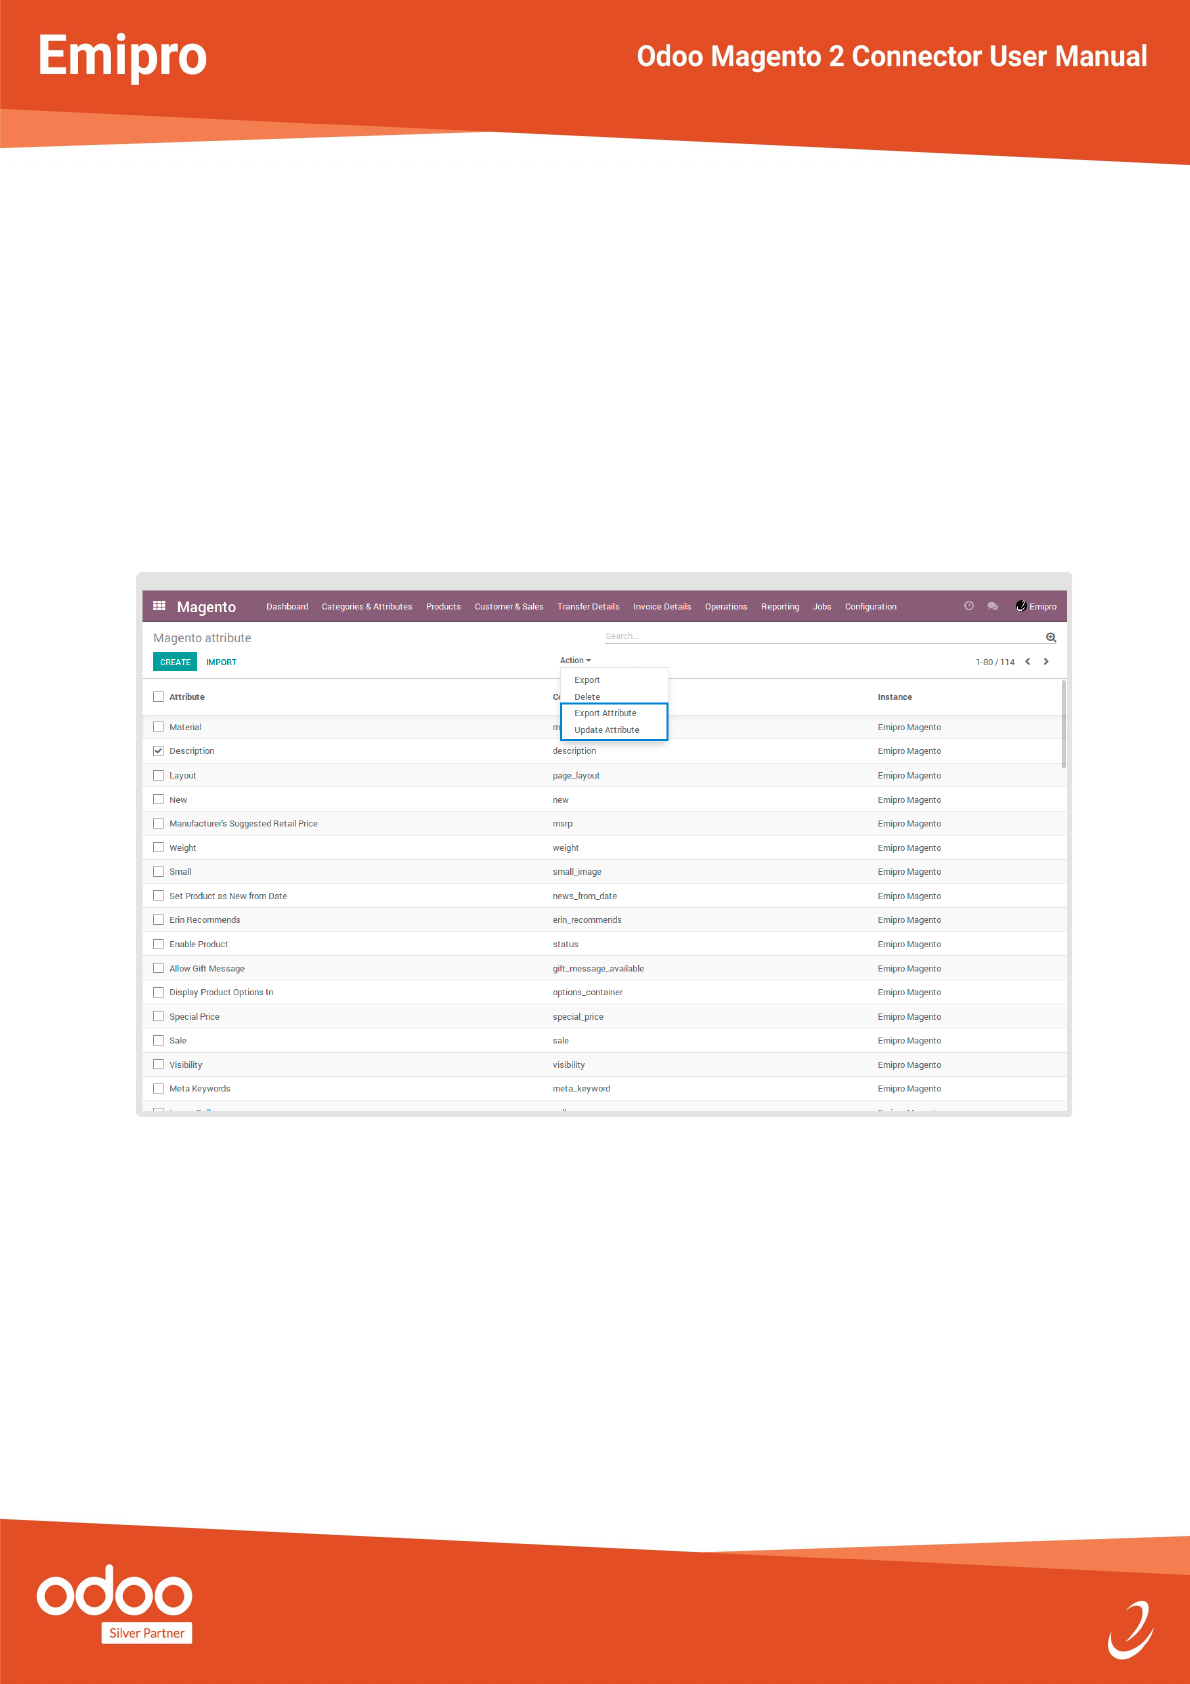Image resolution: width=1190 pixels, height=1684 pixels.
Task: Open the Configuration menu
Action: click(x=871, y=607)
